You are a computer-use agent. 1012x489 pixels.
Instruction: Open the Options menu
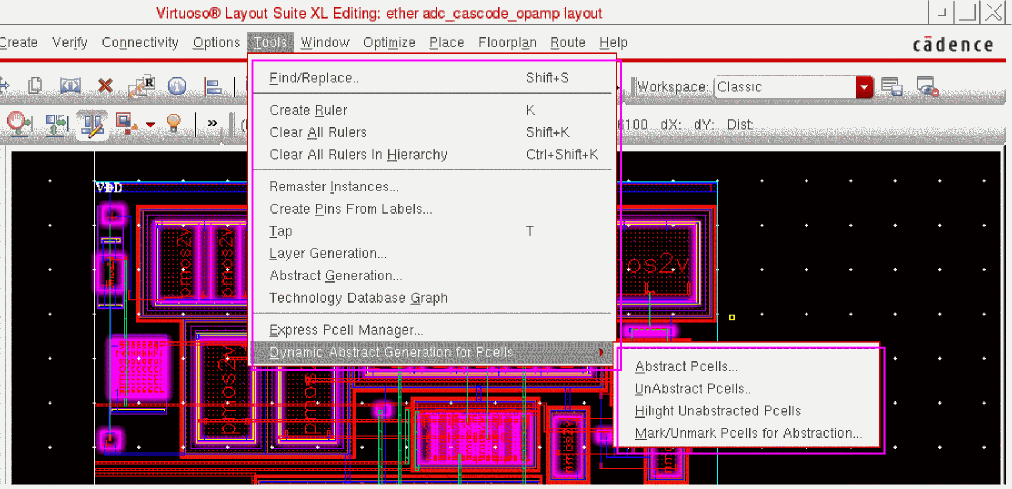pyautogui.click(x=216, y=43)
